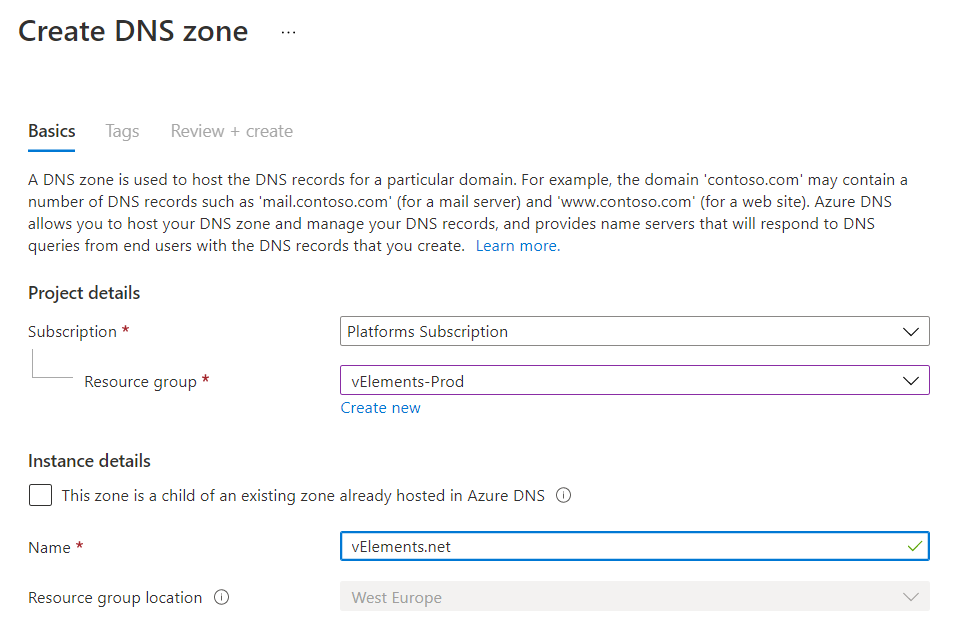Click info icon next to child zone option

pyautogui.click(x=563, y=495)
